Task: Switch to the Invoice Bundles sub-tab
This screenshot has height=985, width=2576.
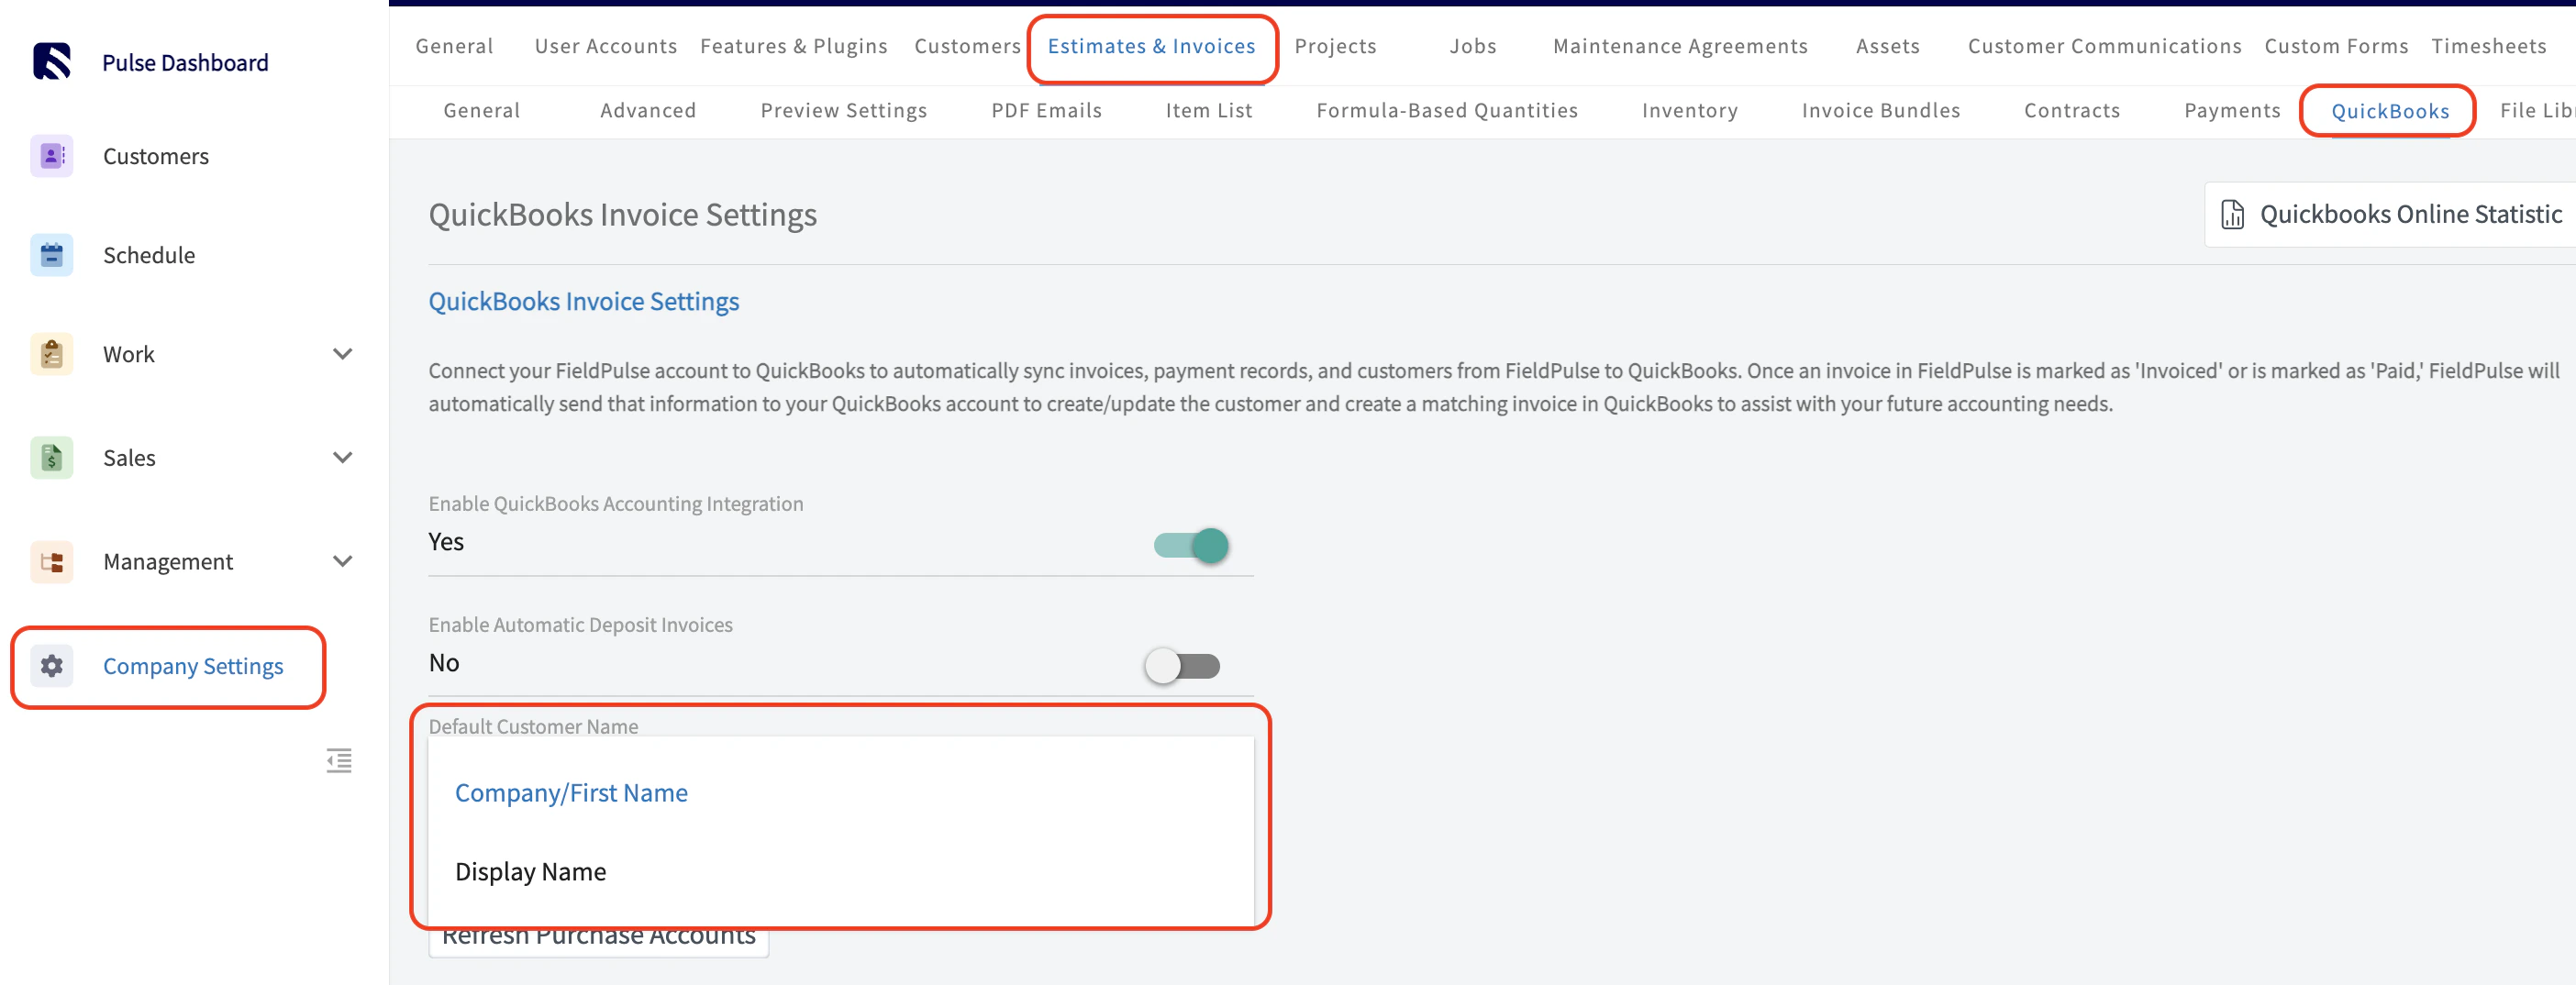Action: pos(1881,110)
